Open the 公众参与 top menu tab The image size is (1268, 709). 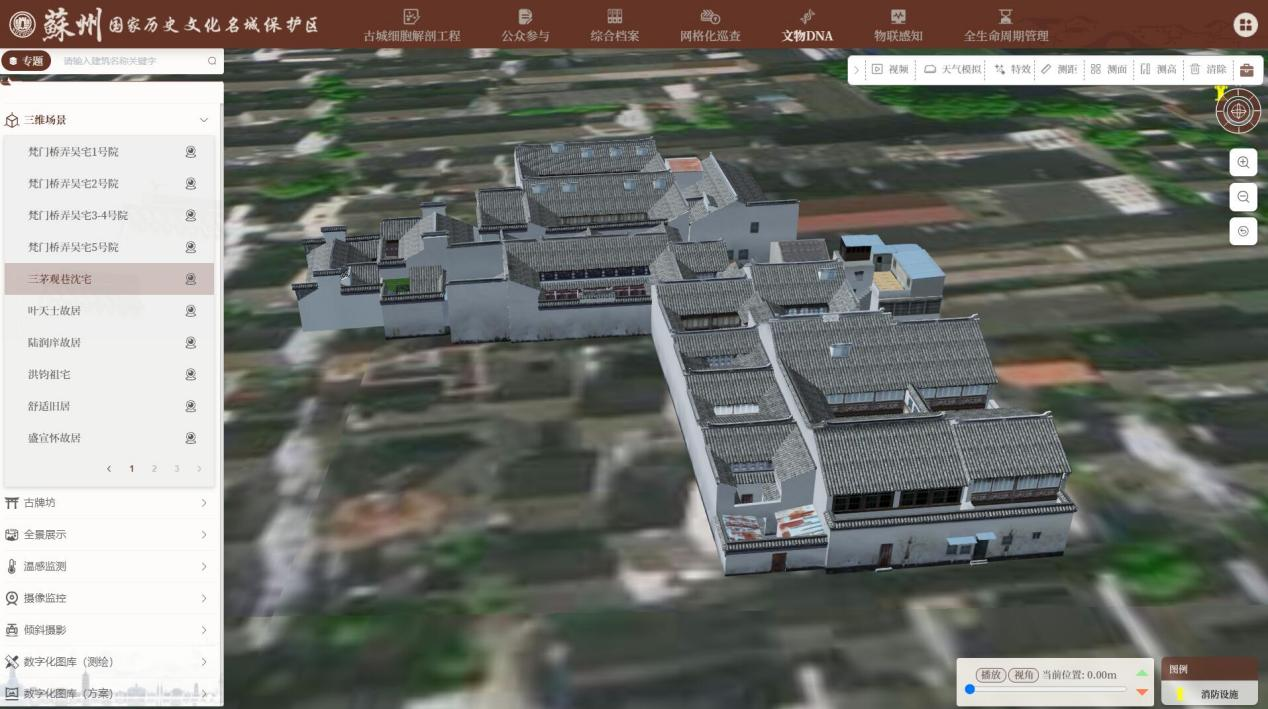(x=525, y=25)
